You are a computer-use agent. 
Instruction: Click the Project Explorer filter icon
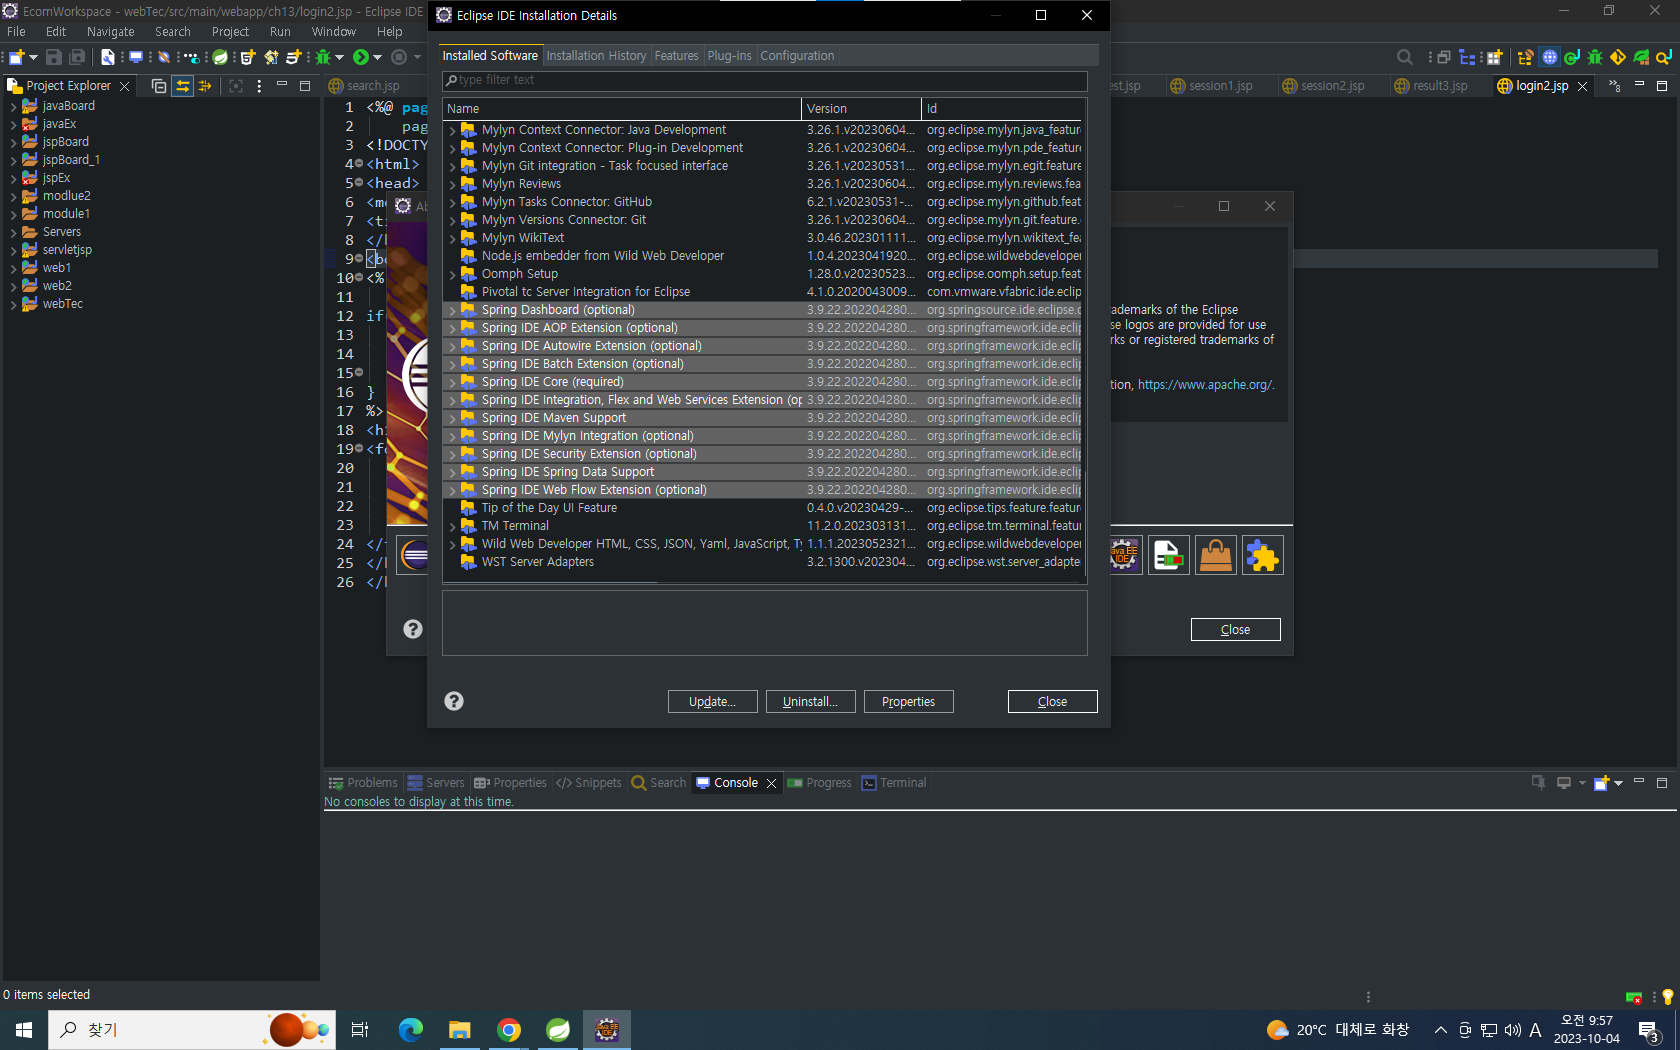tap(205, 86)
